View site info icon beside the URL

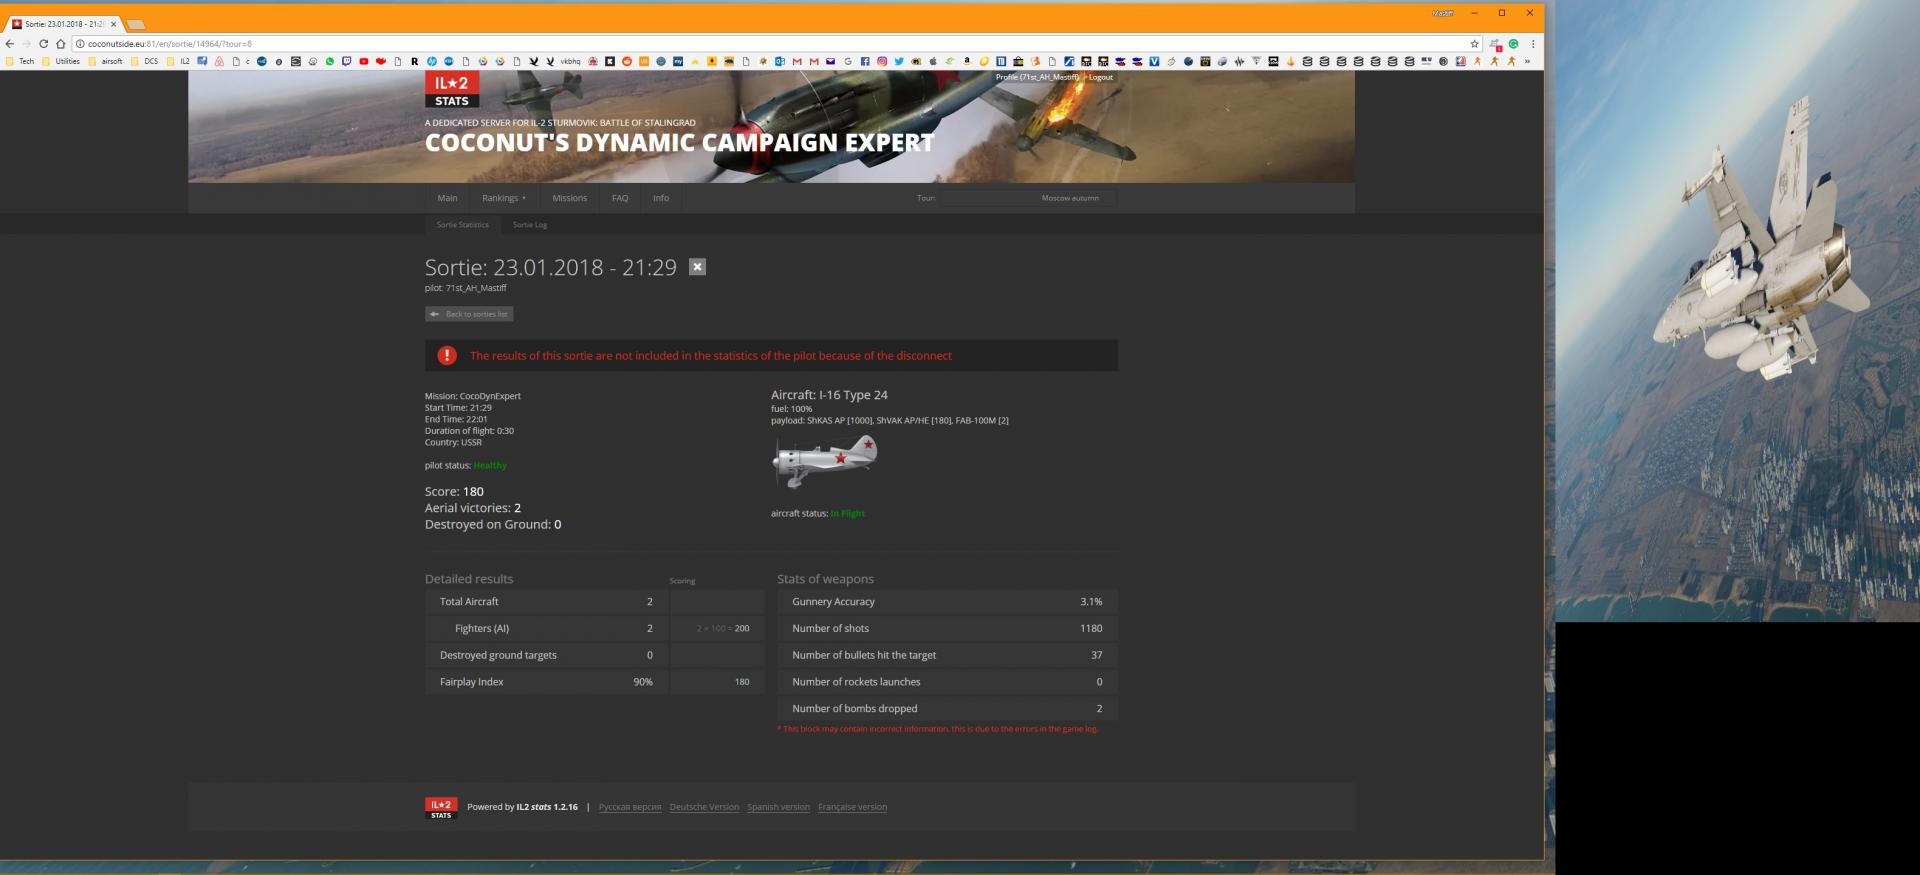80,44
